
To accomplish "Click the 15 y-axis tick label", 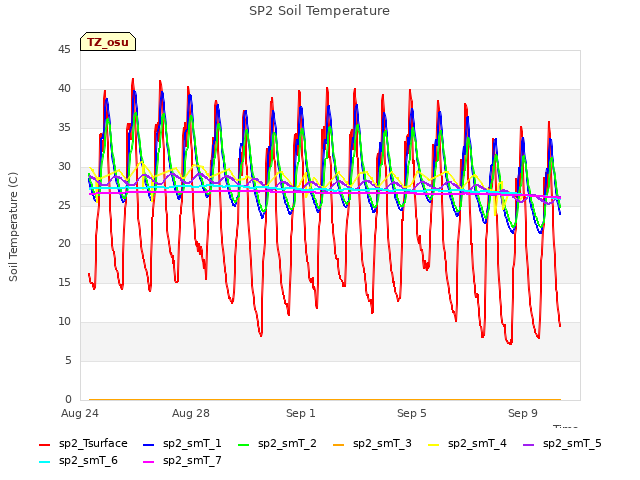I will pyautogui.click(x=64, y=282).
